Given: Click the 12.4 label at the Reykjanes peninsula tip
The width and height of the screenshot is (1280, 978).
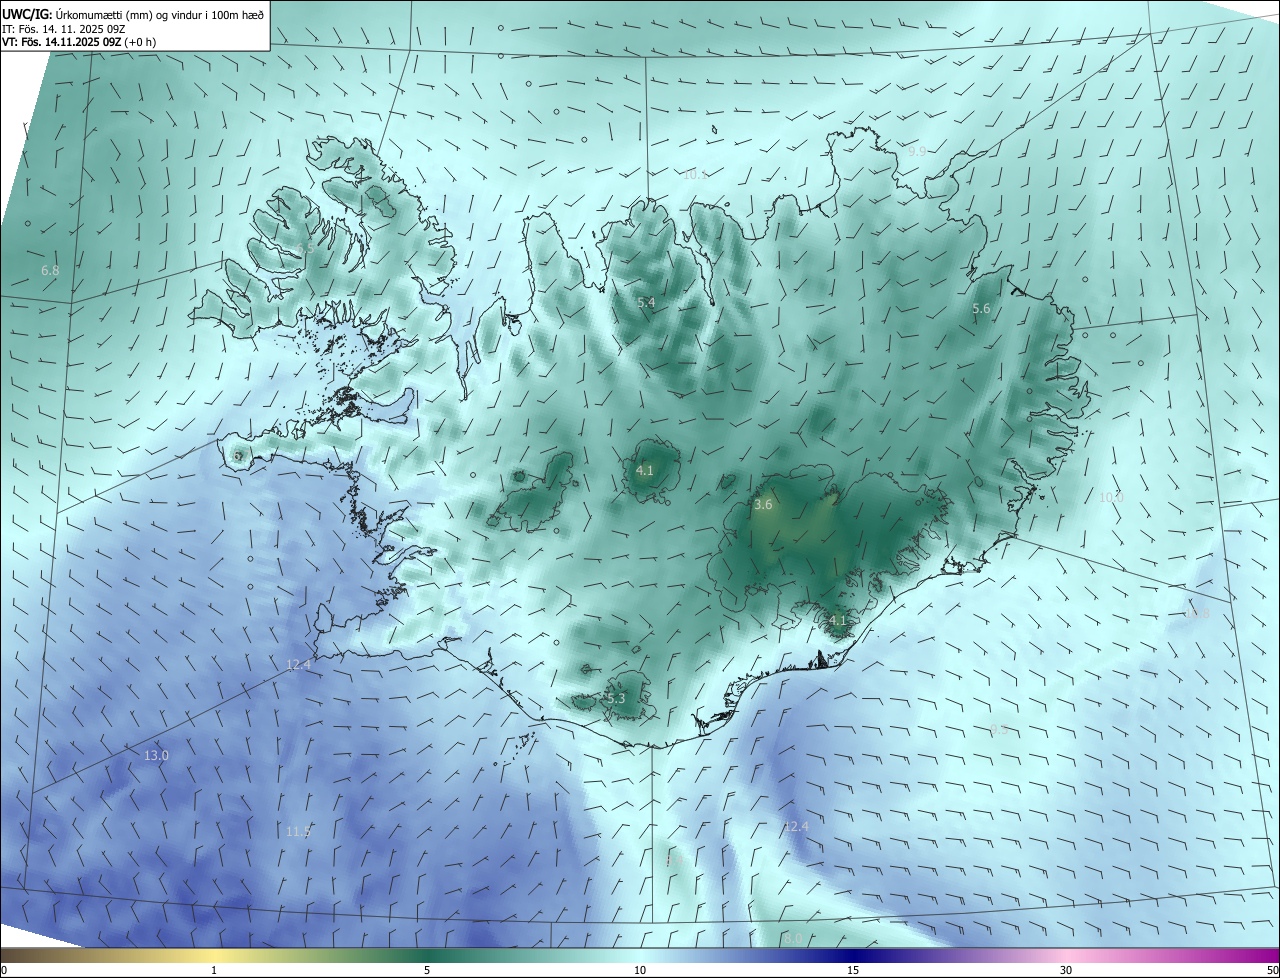Looking at the screenshot, I should pos(298,664).
